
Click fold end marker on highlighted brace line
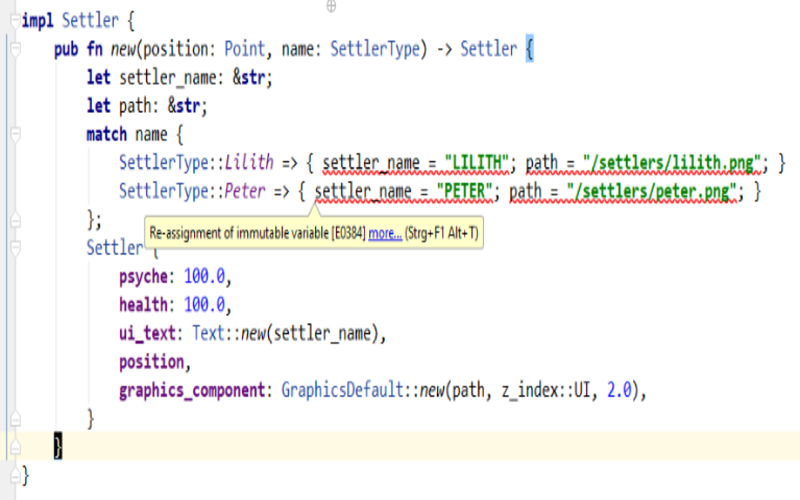[15, 447]
